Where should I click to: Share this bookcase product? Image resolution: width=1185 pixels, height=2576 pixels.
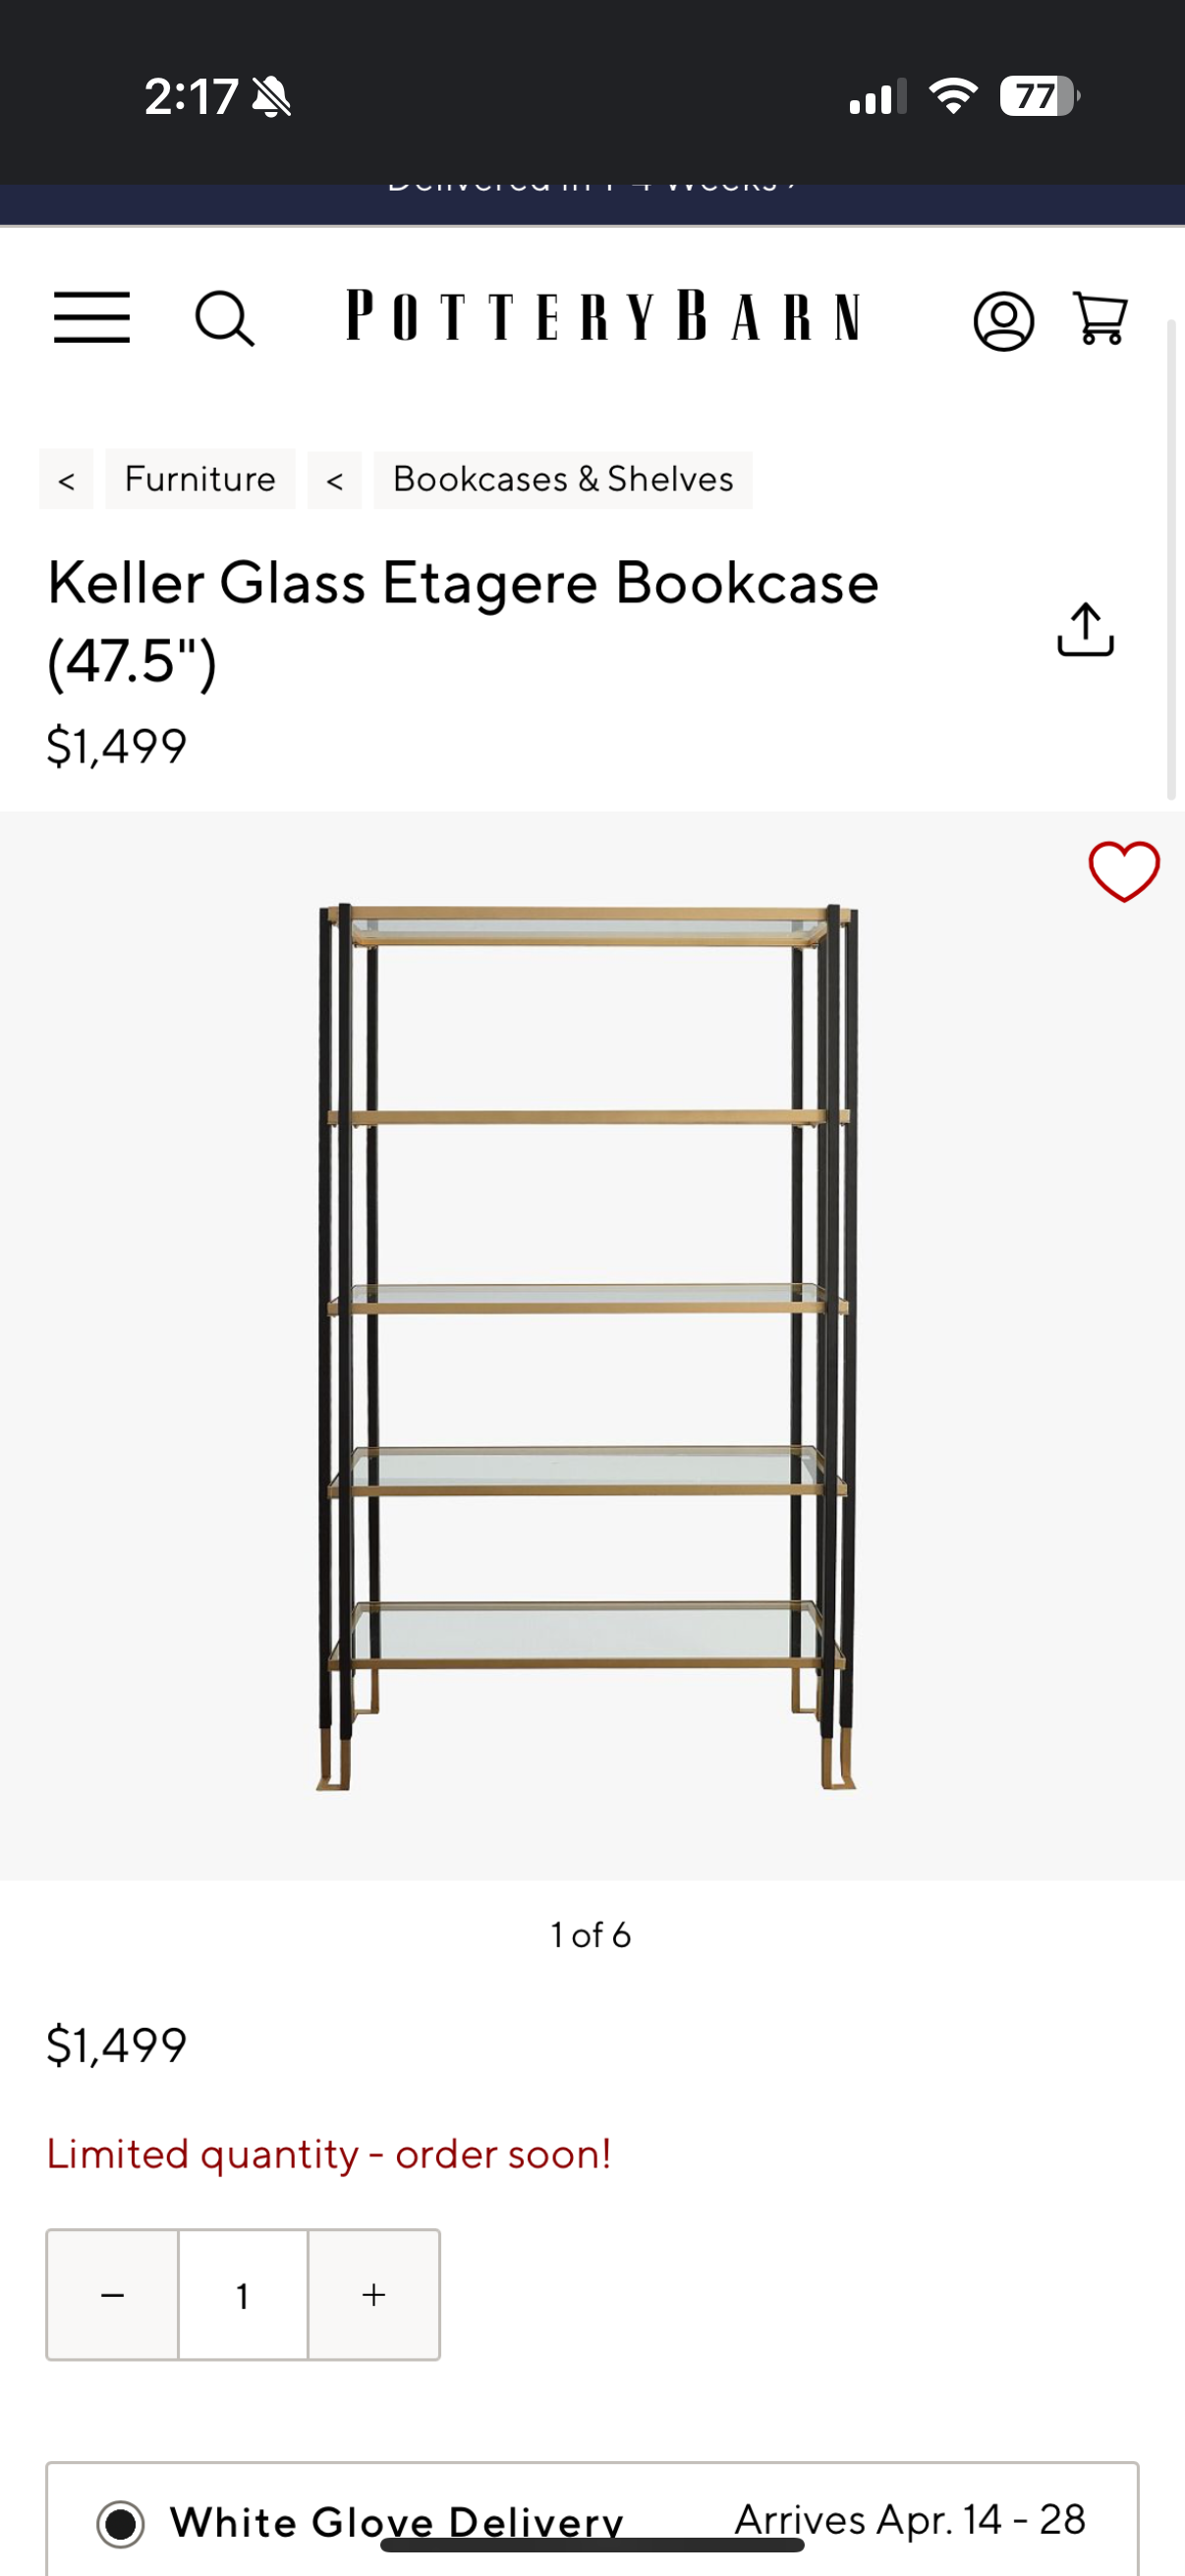pos(1085,629)
